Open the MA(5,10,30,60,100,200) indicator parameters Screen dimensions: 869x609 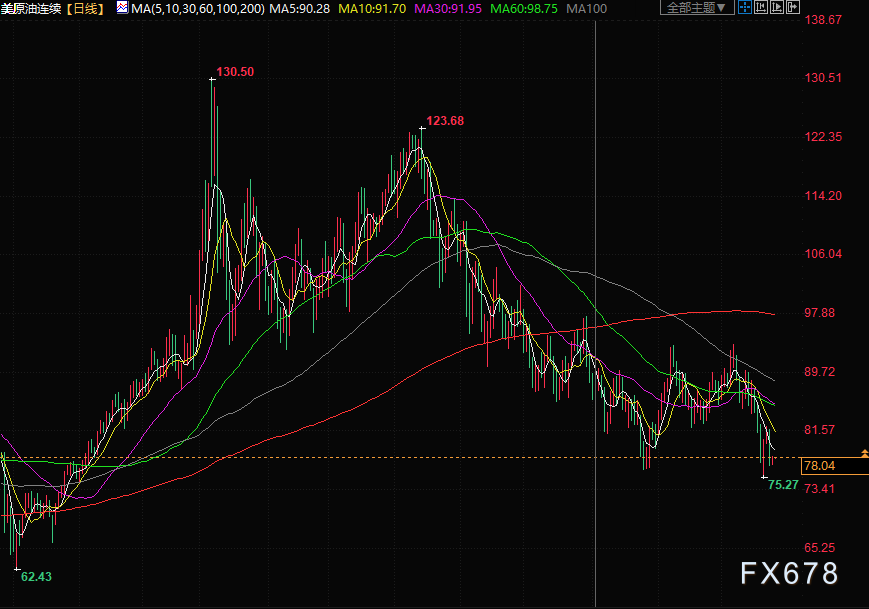point(199,8)
